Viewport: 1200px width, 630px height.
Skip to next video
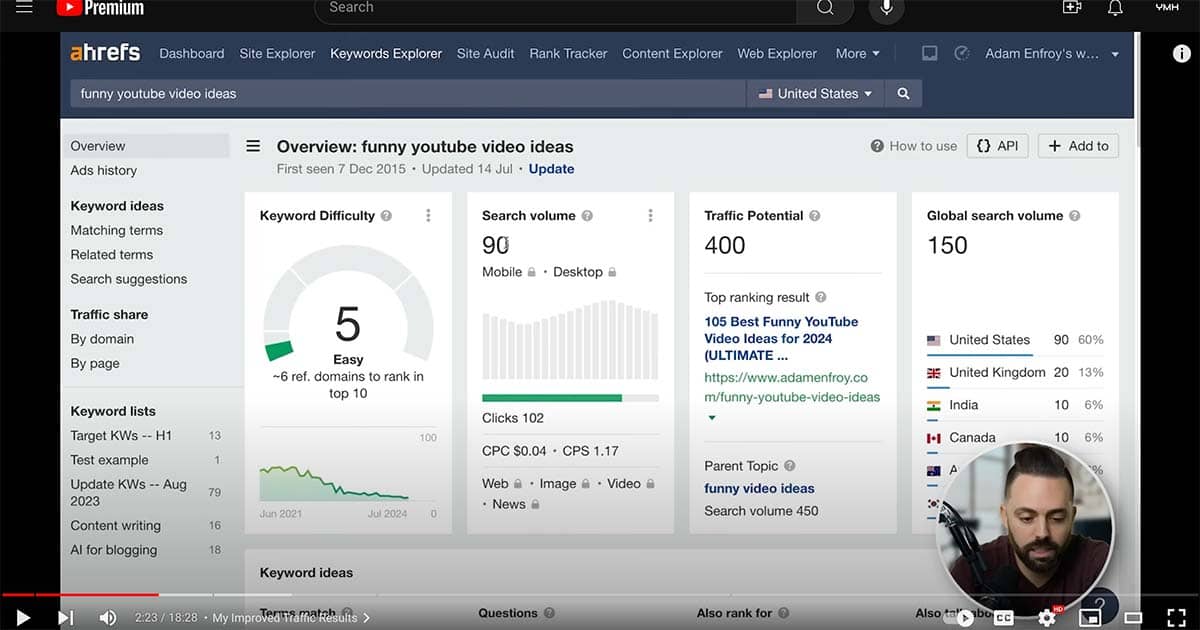click(65, 618)
